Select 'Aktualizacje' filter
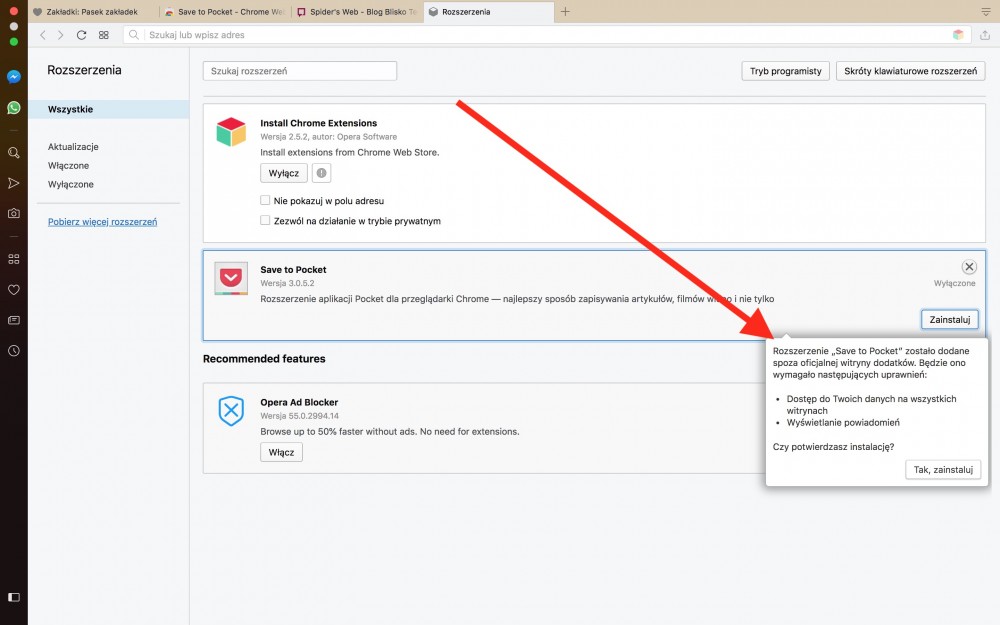 click(73, 147)
